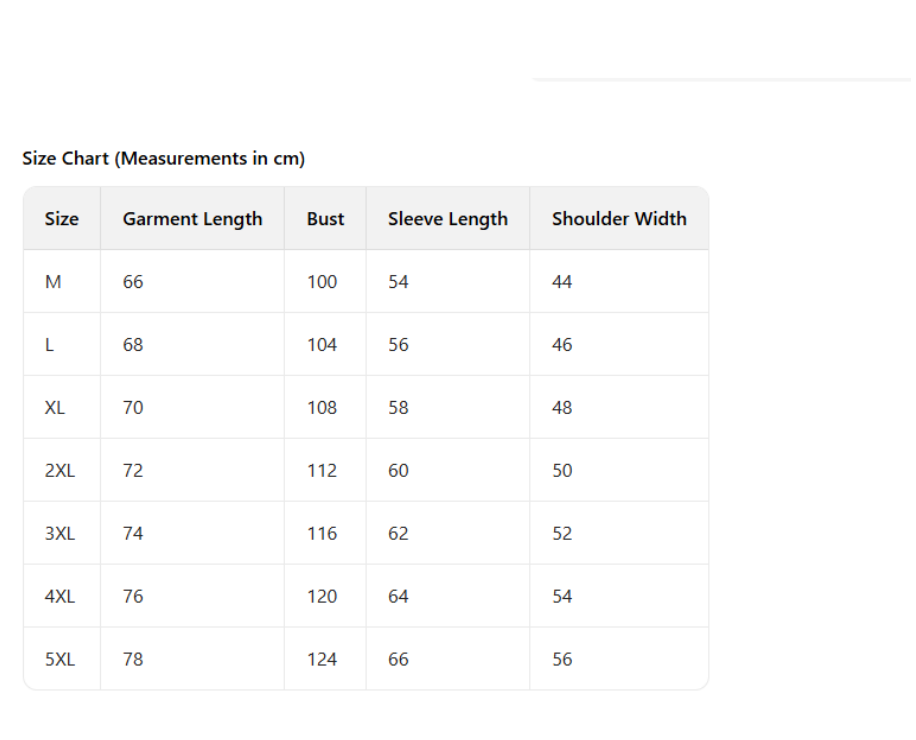
Task: Click bust value 100 for size M
Action: click(x=322, y=282)
